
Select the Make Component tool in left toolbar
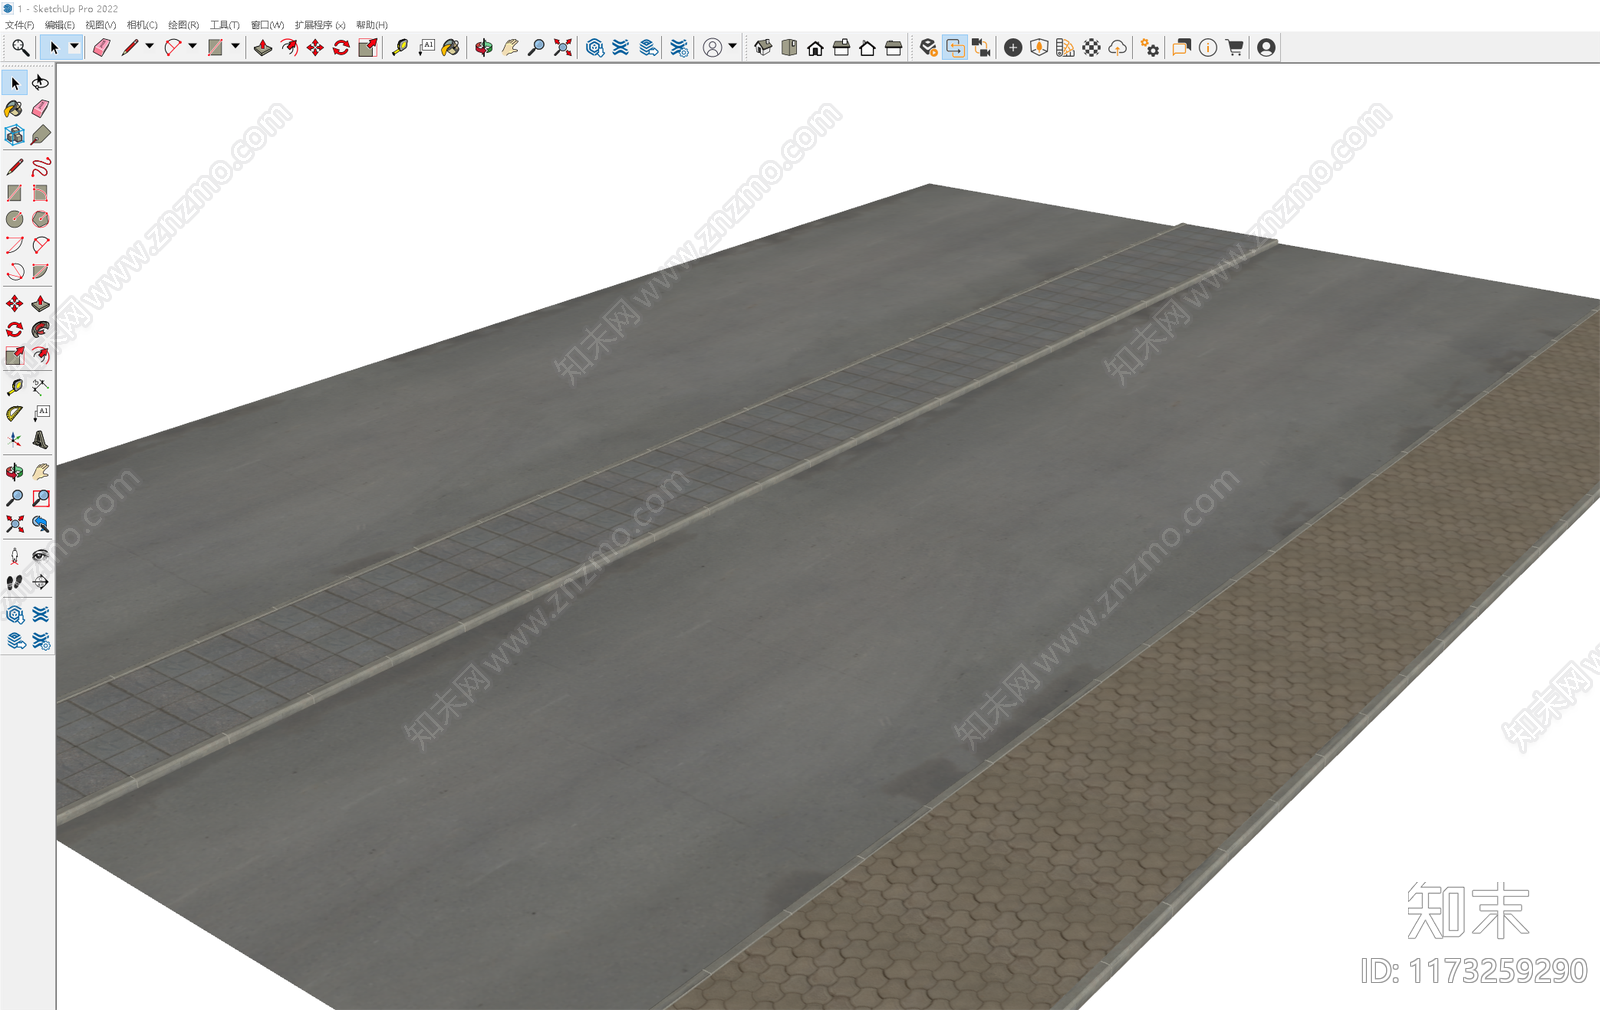click(x=14, y=135)
